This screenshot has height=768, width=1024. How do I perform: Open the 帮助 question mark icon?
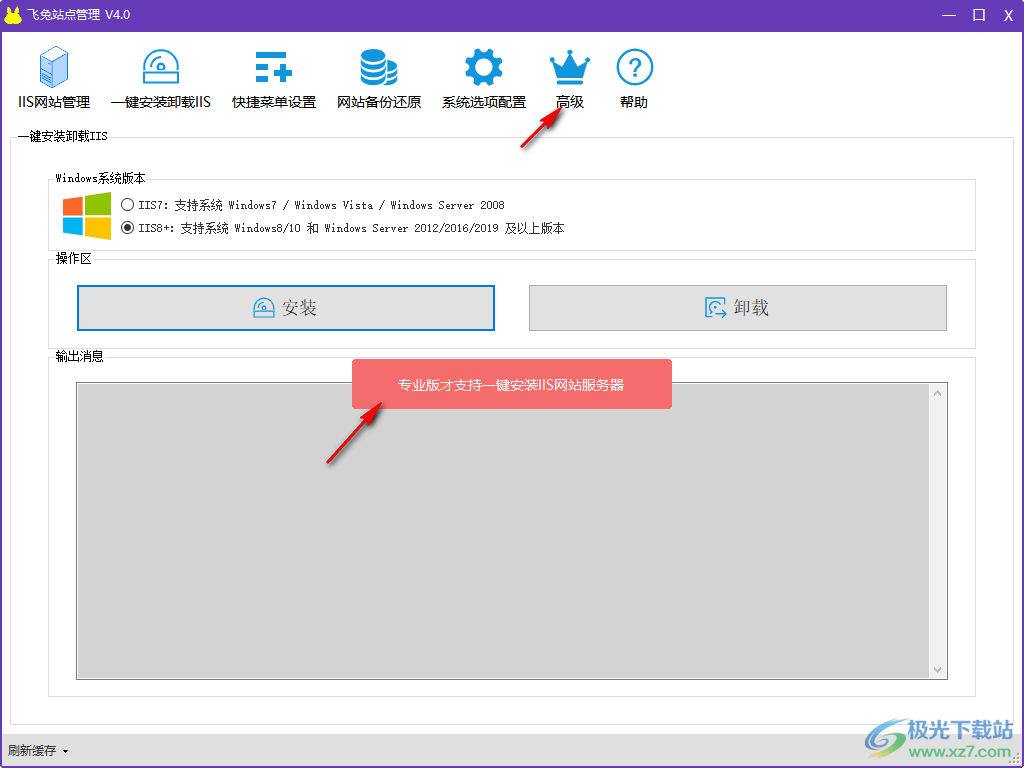pyautogui.click(x=634, y=68)
